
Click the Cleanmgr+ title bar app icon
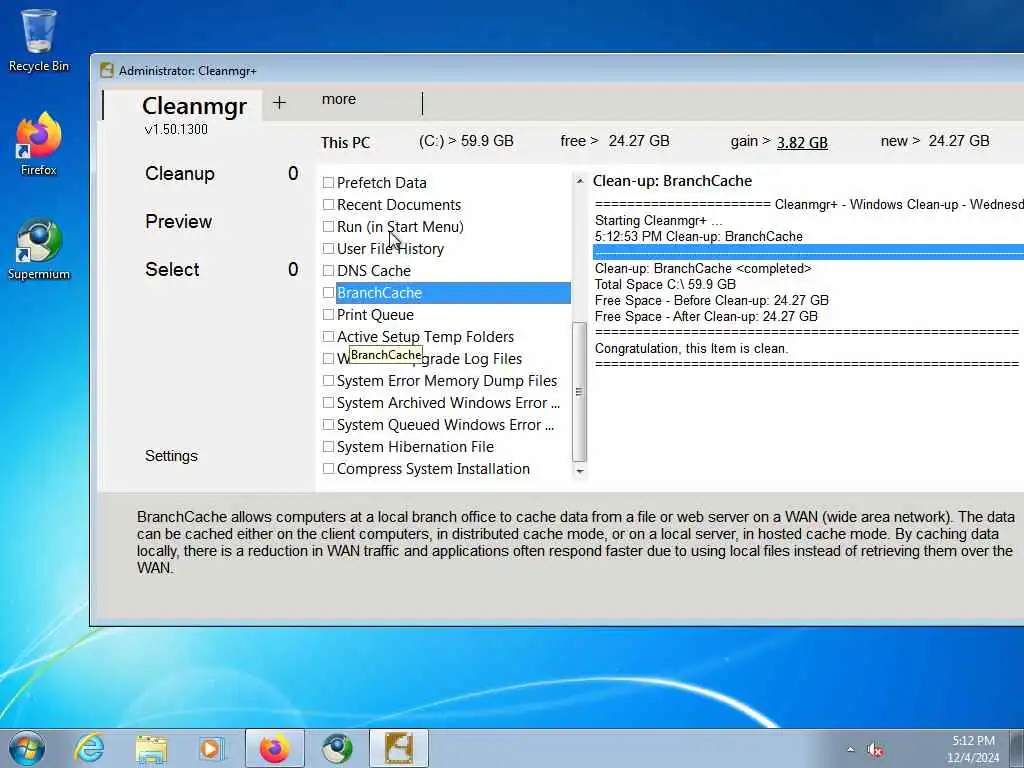click(x=107, y=71)
